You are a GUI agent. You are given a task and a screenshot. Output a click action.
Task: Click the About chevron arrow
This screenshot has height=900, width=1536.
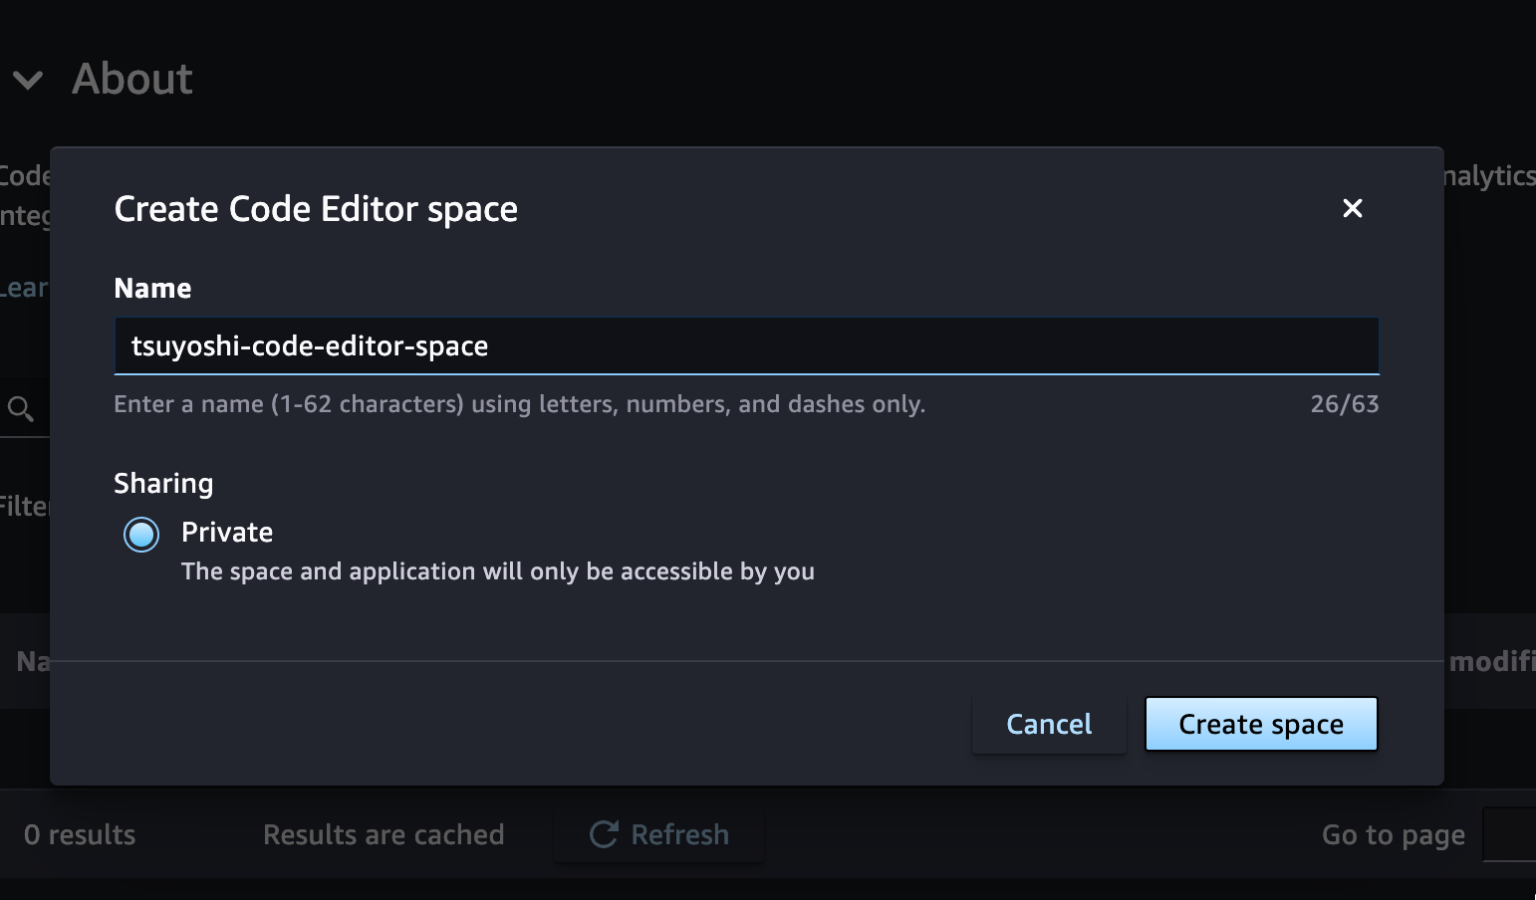tap(28, 80)
